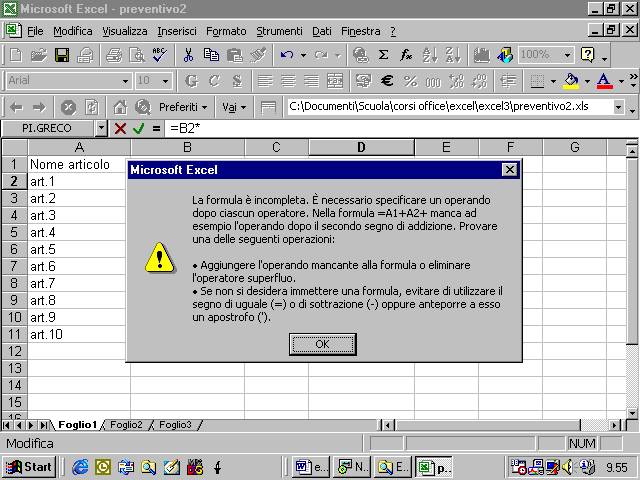640x480 pixels.
Task: Select row 12 header
Action: pos(15,351)
